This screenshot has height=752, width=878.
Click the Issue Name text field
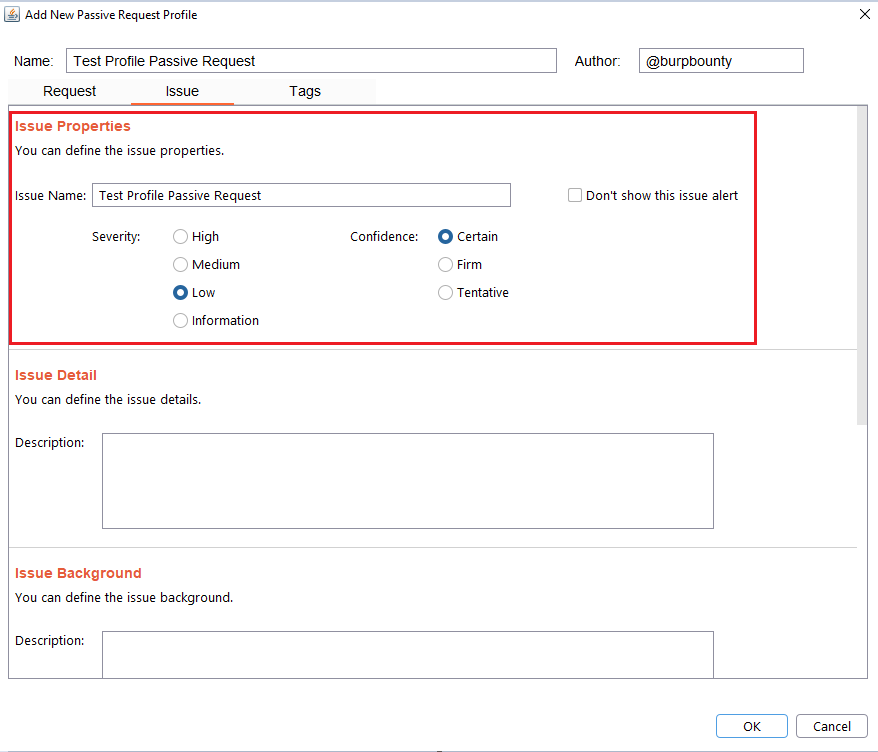[301, 195]
